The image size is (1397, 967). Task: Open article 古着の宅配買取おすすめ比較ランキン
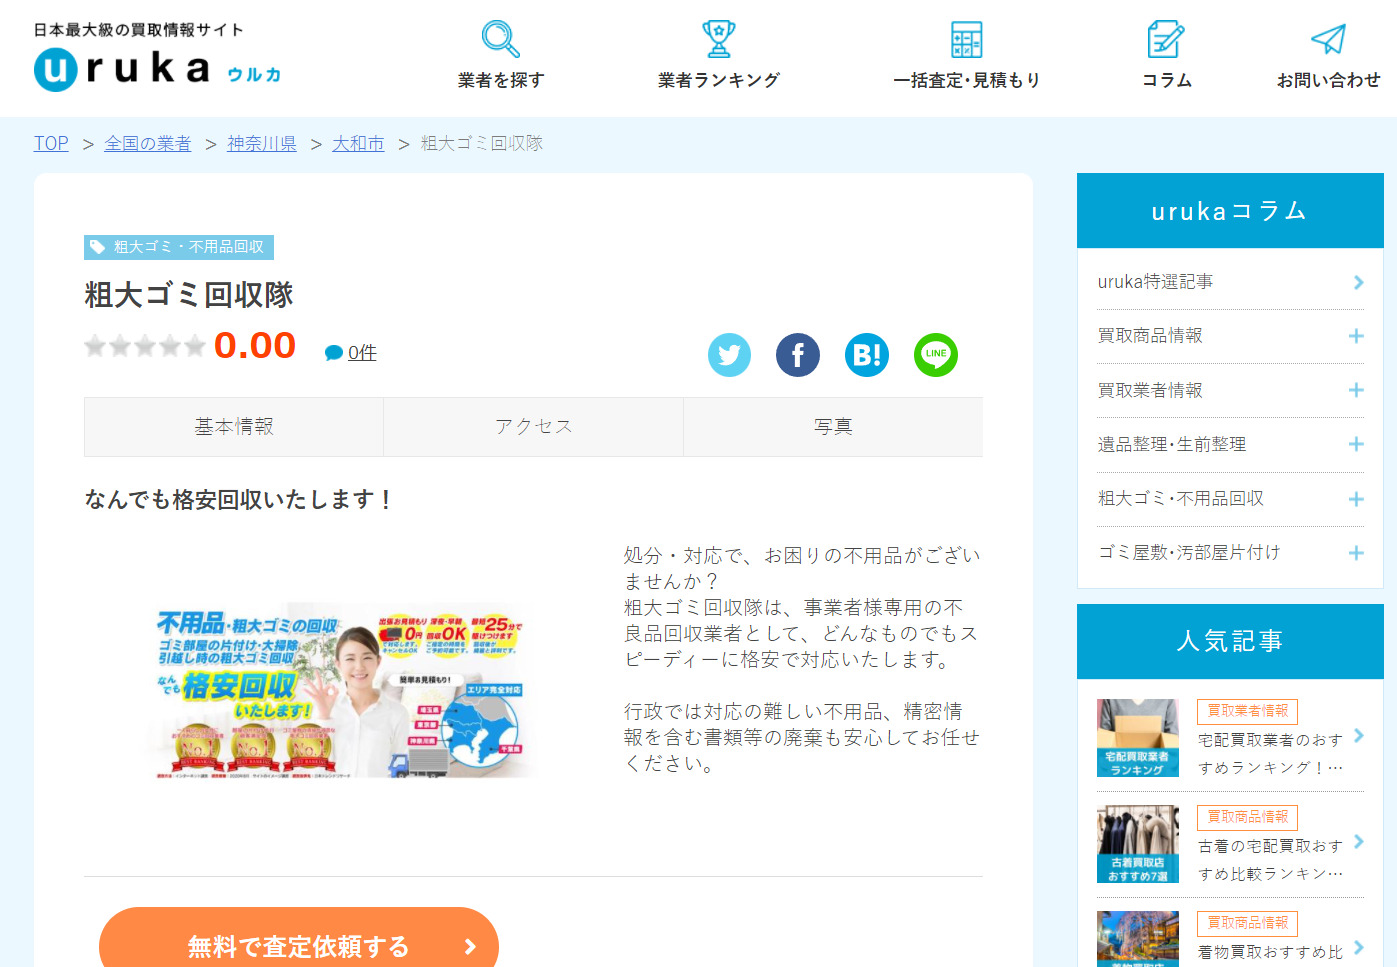click(x=1270, y=860)
